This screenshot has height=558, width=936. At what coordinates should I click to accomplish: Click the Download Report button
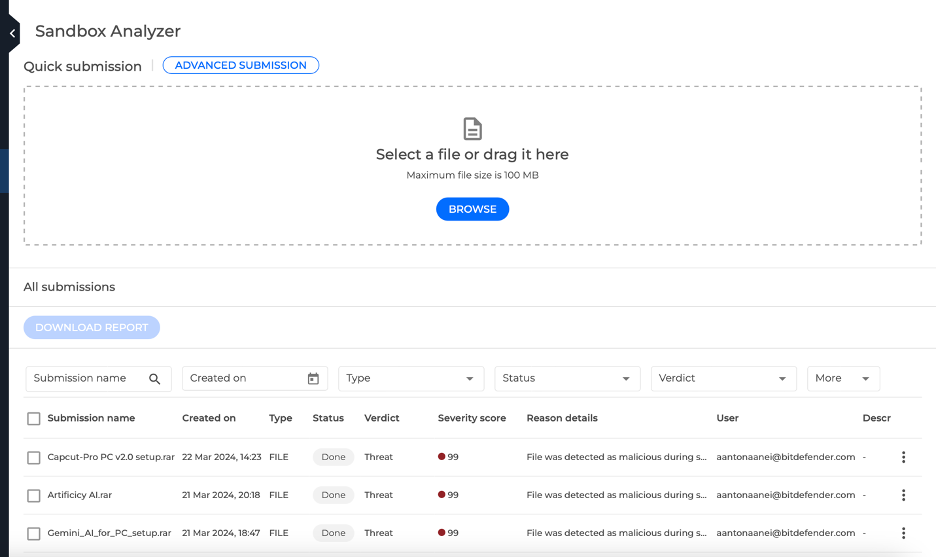pyautogui.click(x=92, y=327)
